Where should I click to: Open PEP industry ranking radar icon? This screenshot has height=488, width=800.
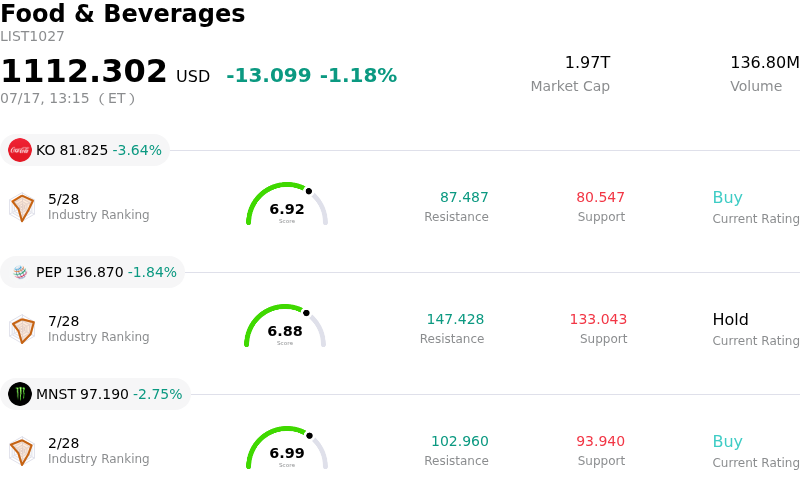(22, 329)
